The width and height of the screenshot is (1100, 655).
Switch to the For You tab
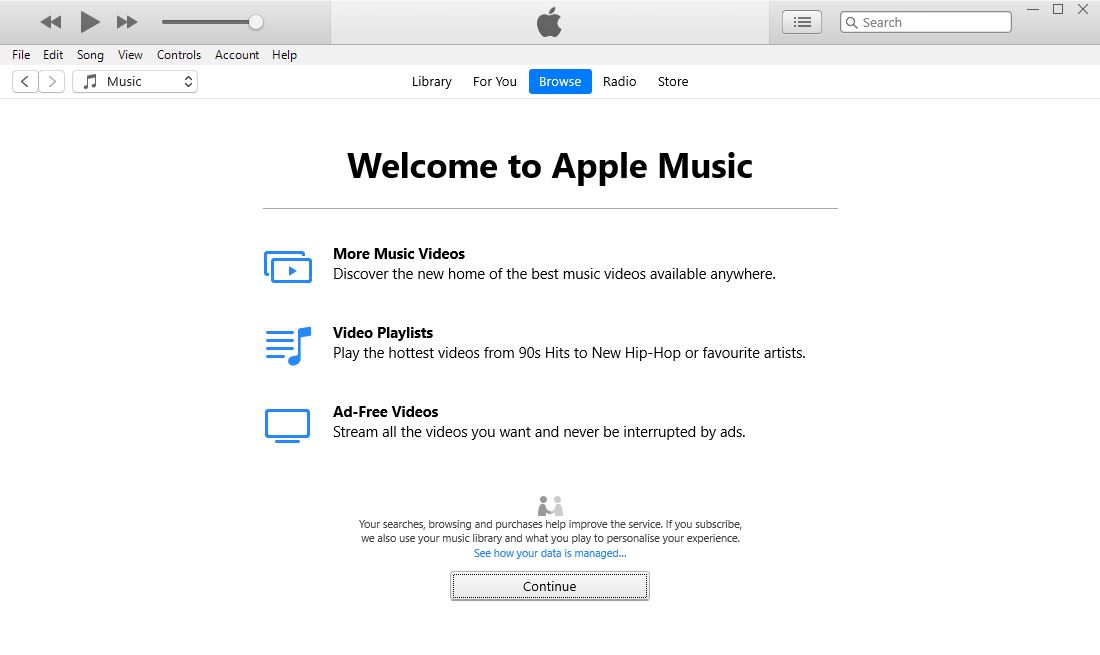click(x=495, y=81)
